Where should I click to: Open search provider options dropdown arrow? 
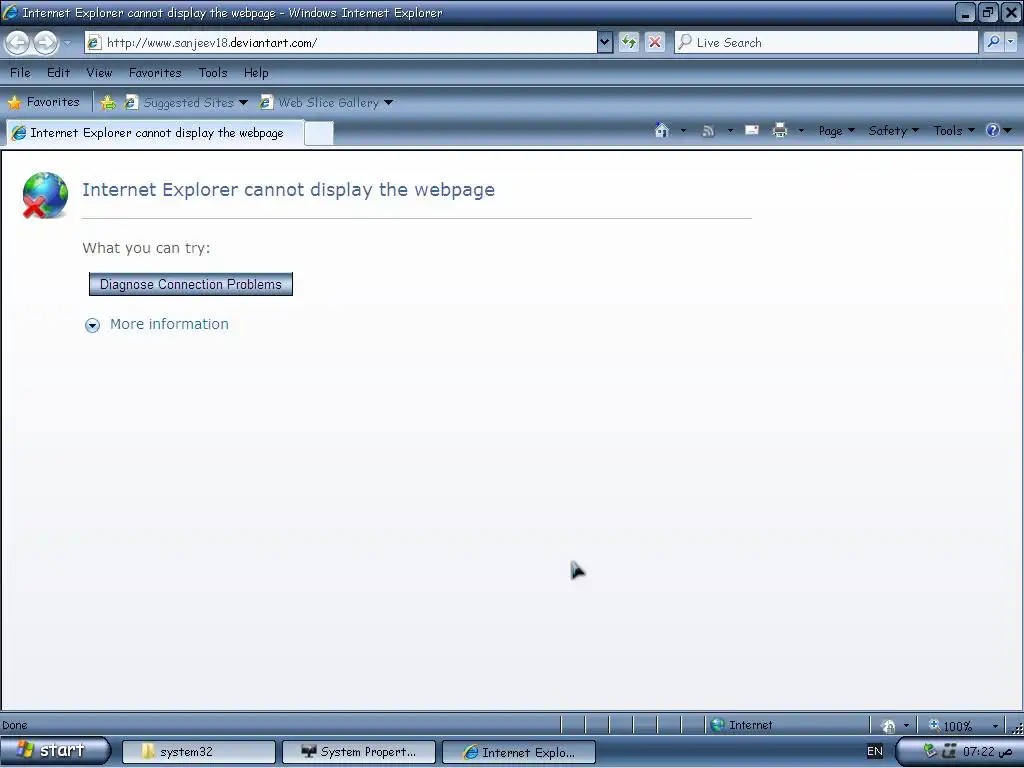(1010, 42)
